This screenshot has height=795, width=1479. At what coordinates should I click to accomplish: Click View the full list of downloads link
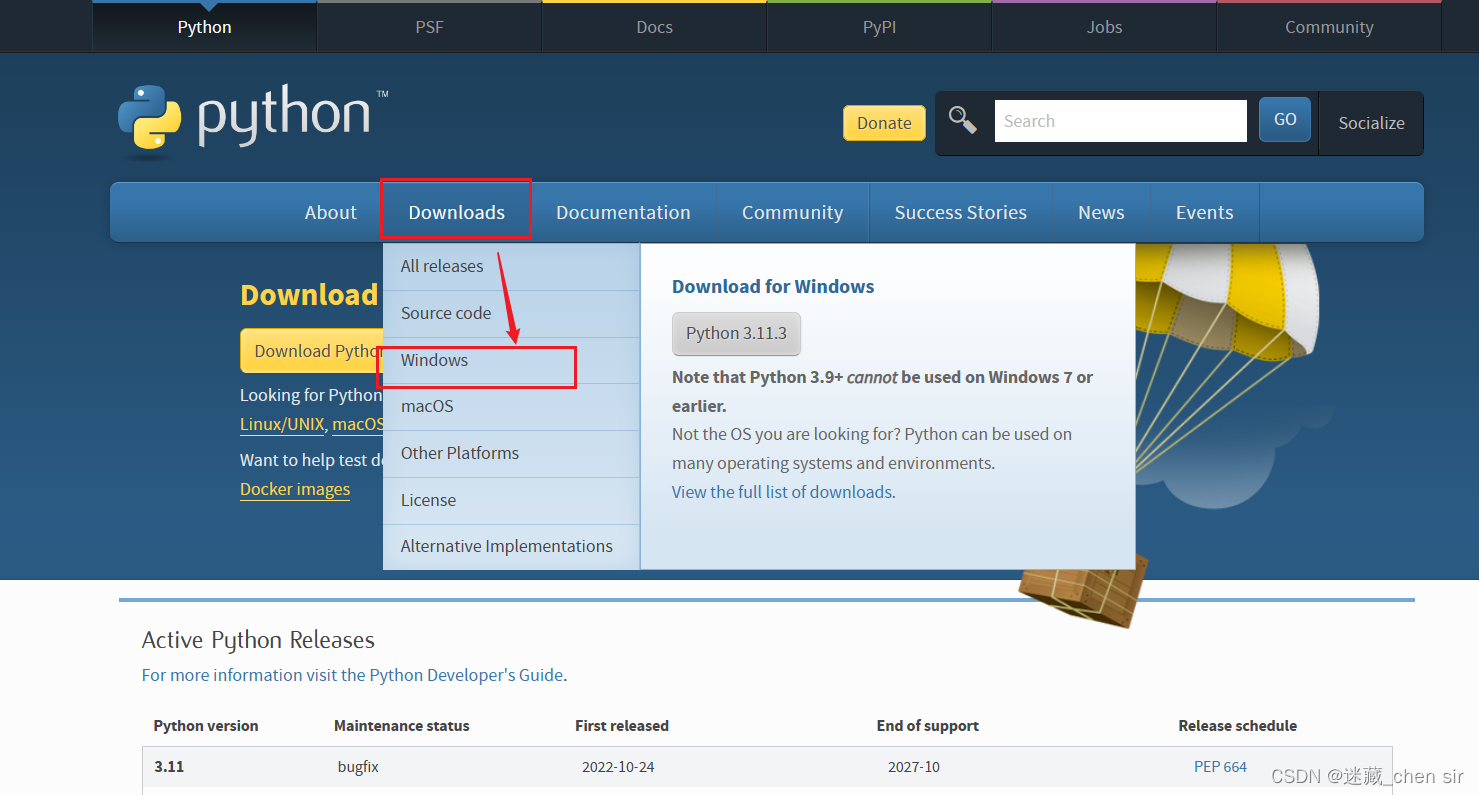pos(781,492)
